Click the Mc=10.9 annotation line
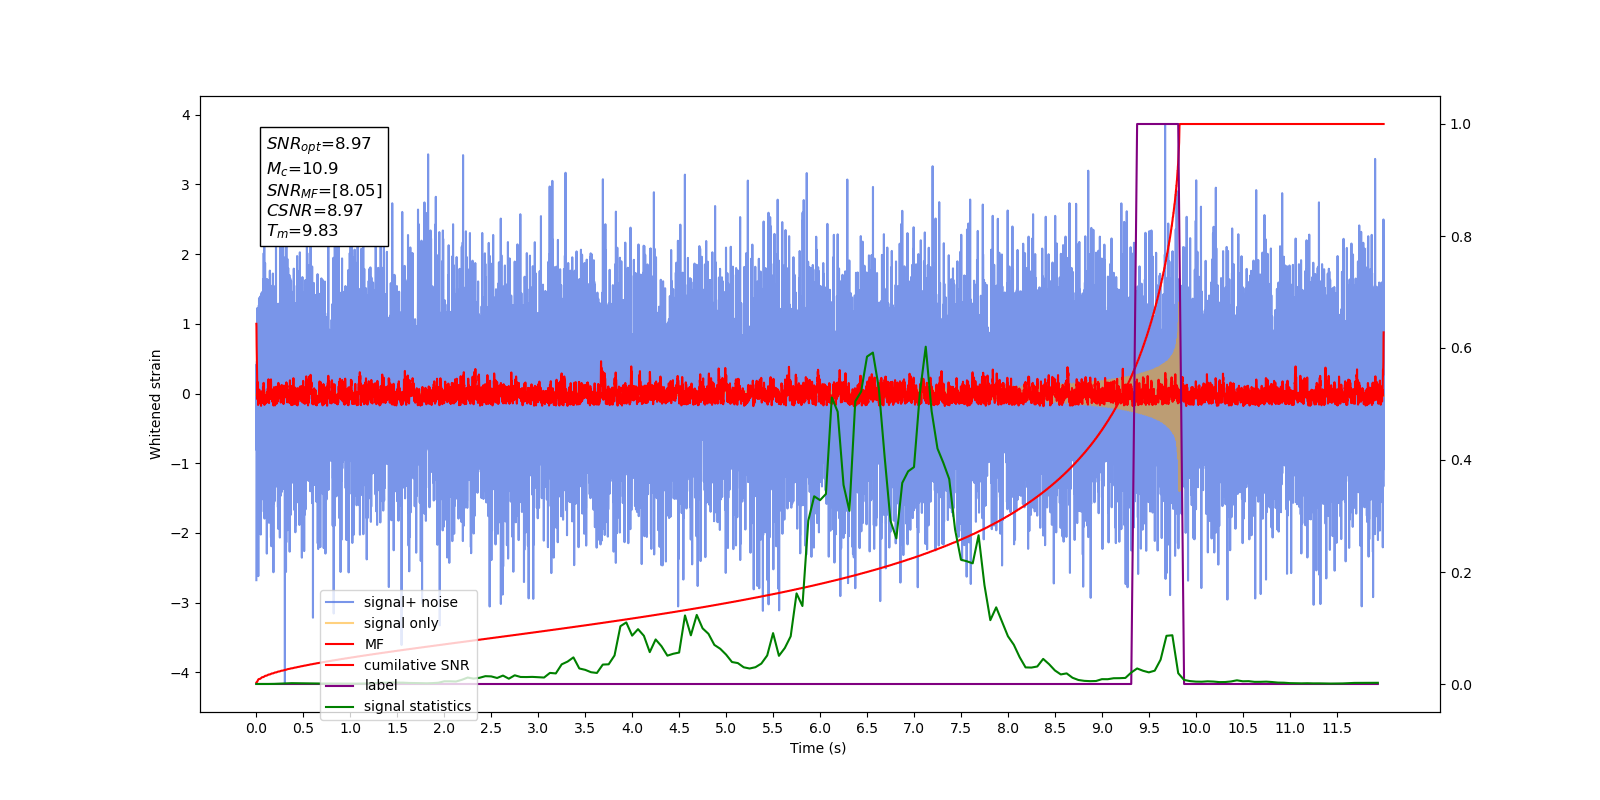The width and height of the screenshot is (1600, 800). pos(302,169)
